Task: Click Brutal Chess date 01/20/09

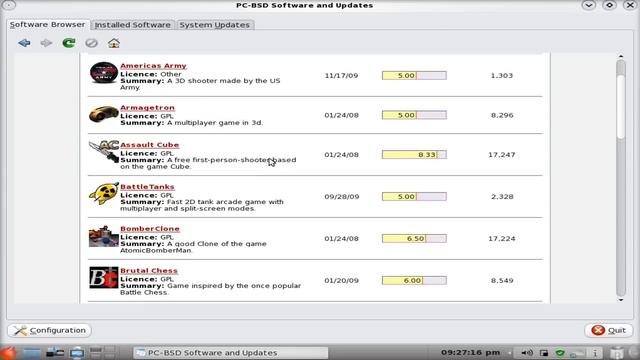Action: coord(341,280)
